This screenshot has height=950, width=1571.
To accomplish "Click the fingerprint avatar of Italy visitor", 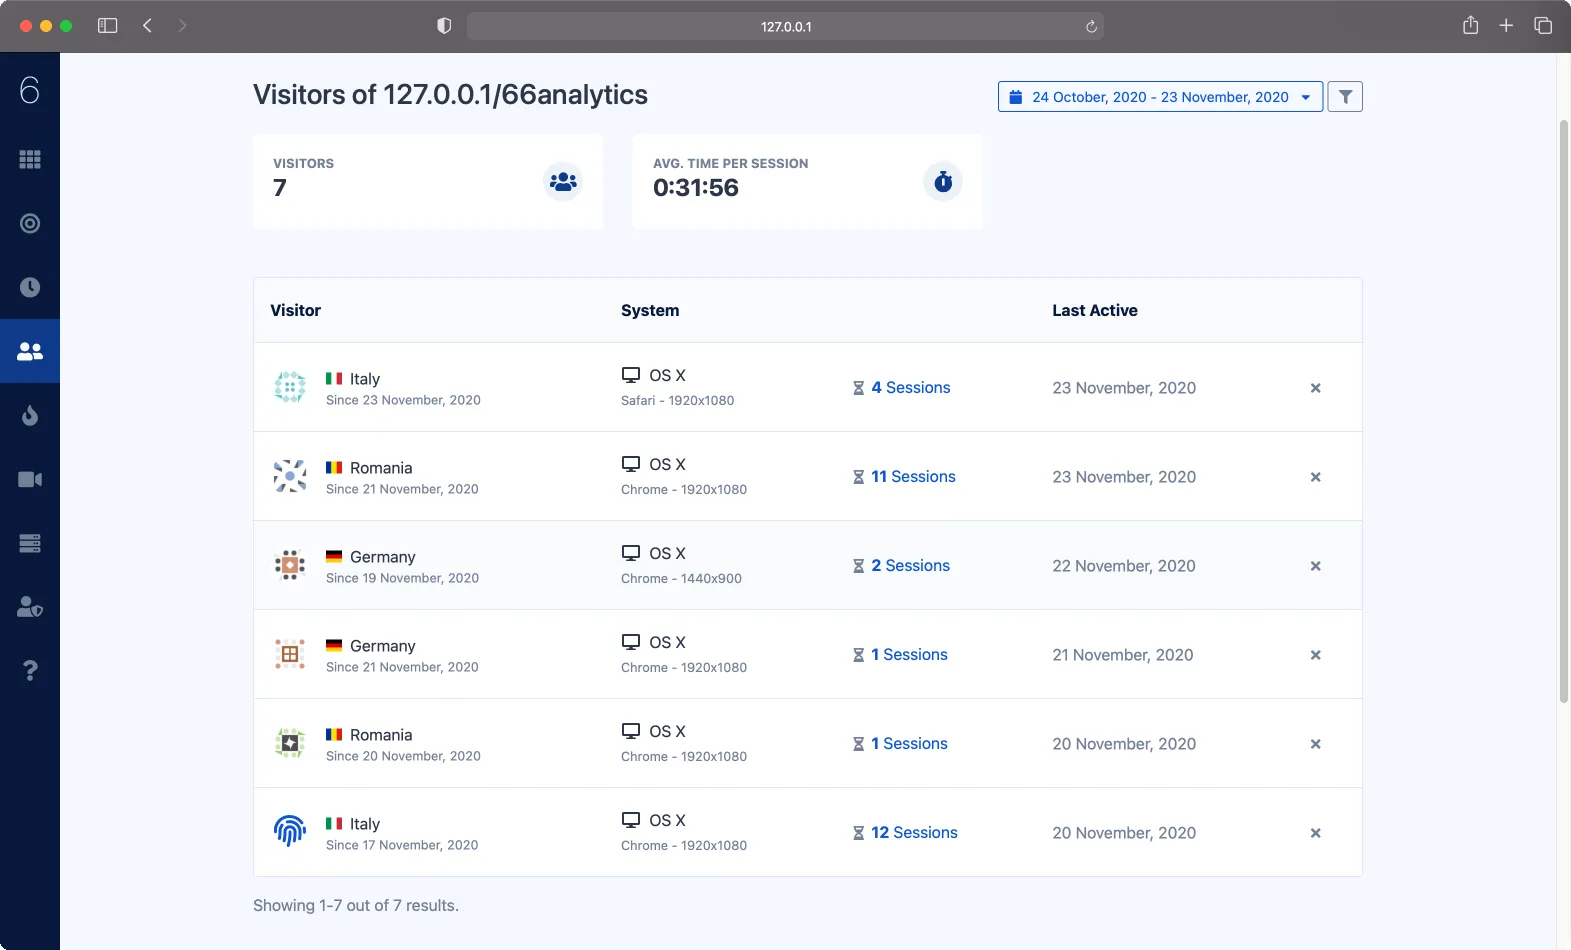I will coord(290,831).
